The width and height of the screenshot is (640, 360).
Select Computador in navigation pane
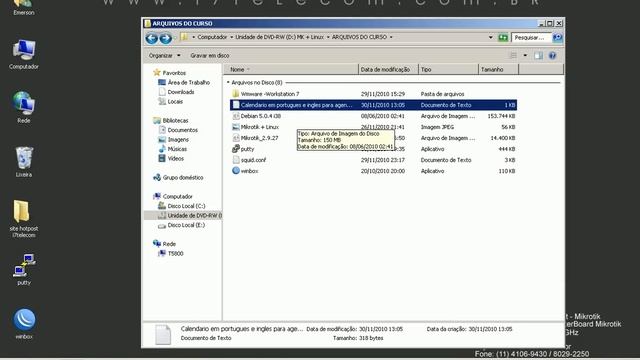tap(177, 196)
